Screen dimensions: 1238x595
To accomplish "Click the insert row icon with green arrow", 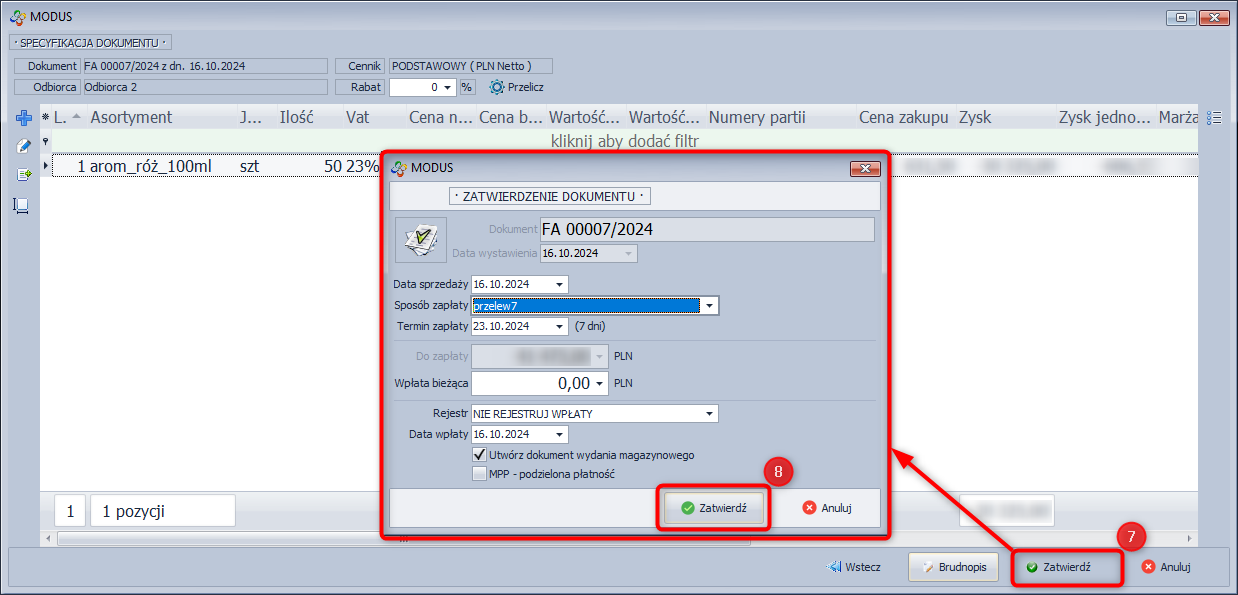I will tap(23, 175).
